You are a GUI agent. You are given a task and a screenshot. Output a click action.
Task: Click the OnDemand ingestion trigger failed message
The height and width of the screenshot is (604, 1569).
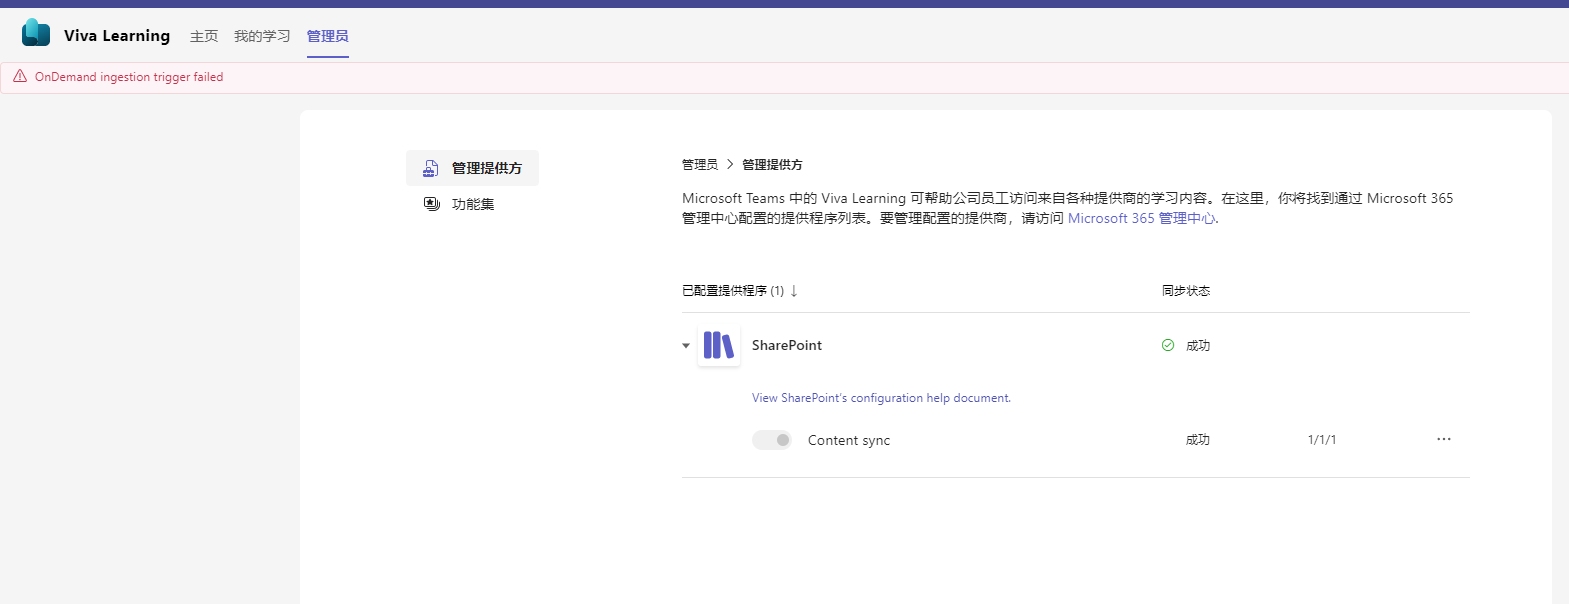point(129,77)
